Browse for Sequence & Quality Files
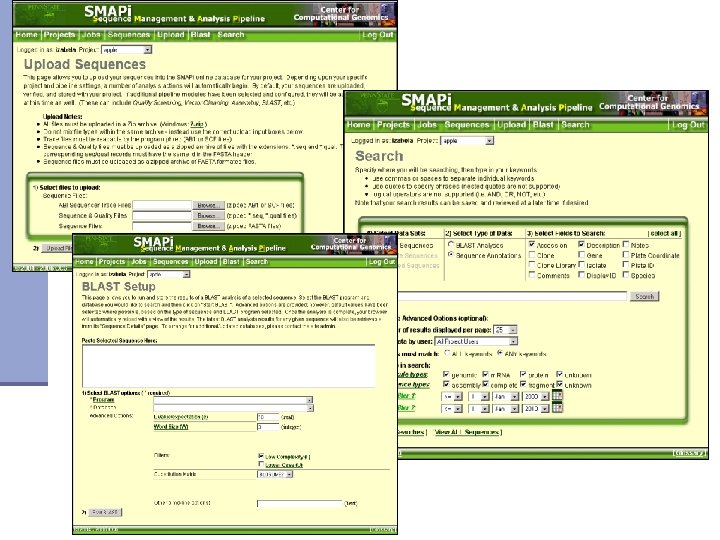 [x=208, y=215]
